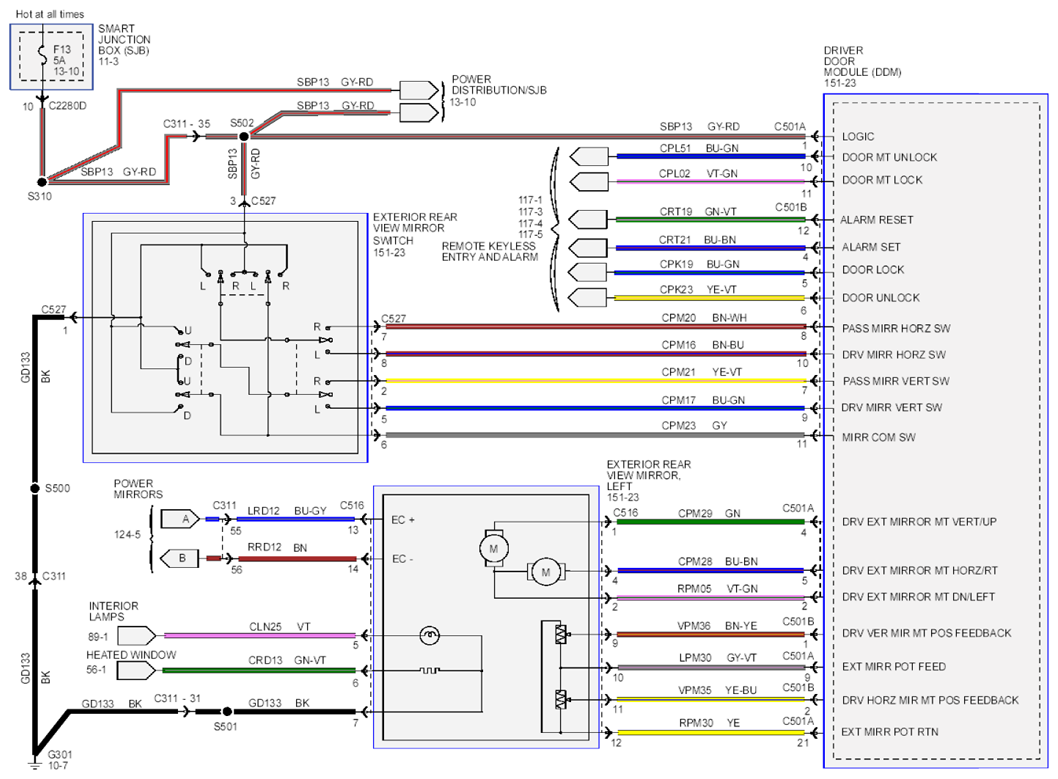Click the LOGIC pin label
This screenshot has height=779, width=1058.
click(x=858, y=136)
